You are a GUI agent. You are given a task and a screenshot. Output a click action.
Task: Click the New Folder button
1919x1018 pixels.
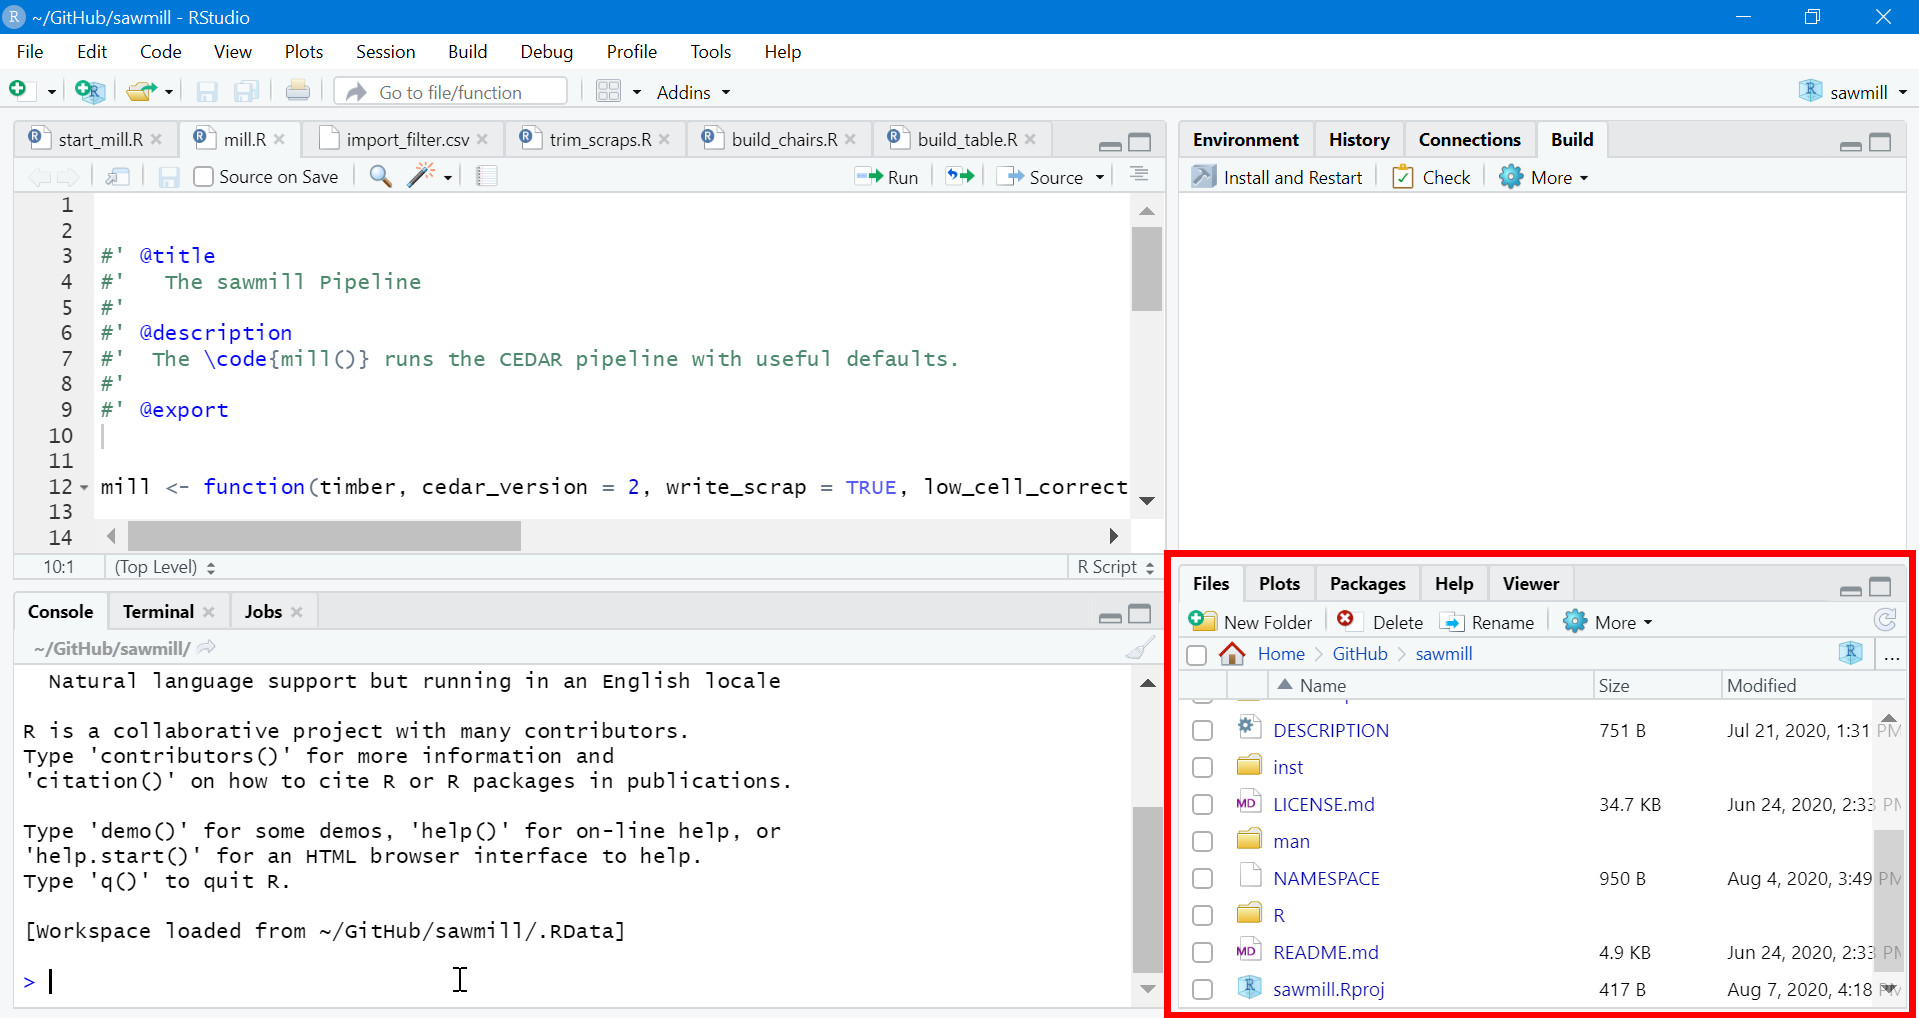click(1250, 622)
